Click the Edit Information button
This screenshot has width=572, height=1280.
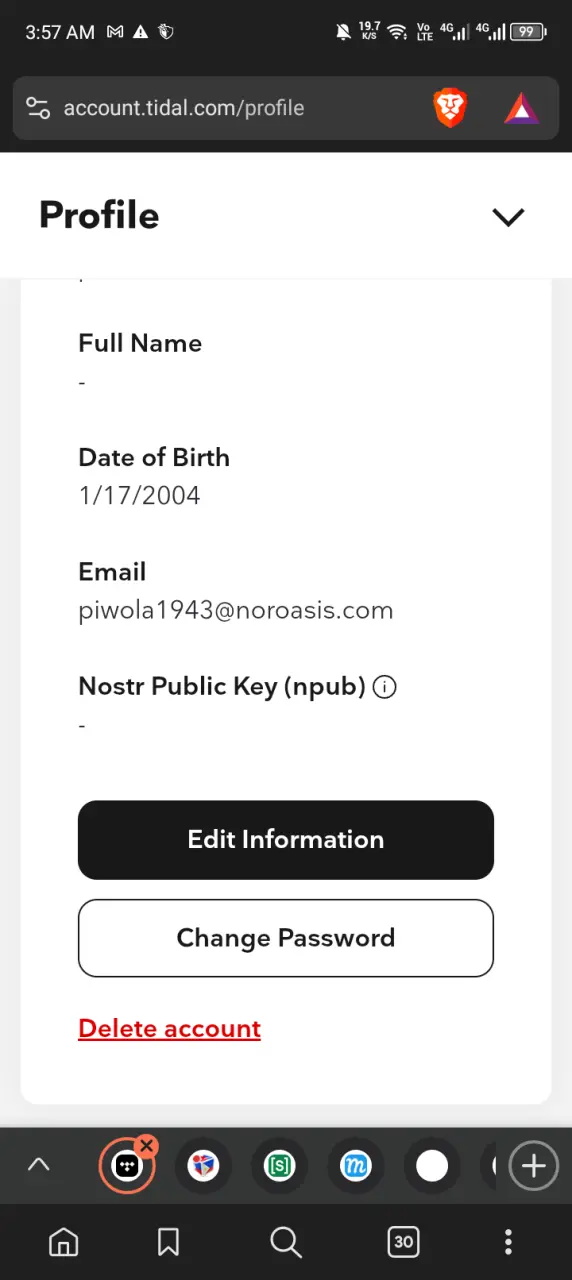286,840
